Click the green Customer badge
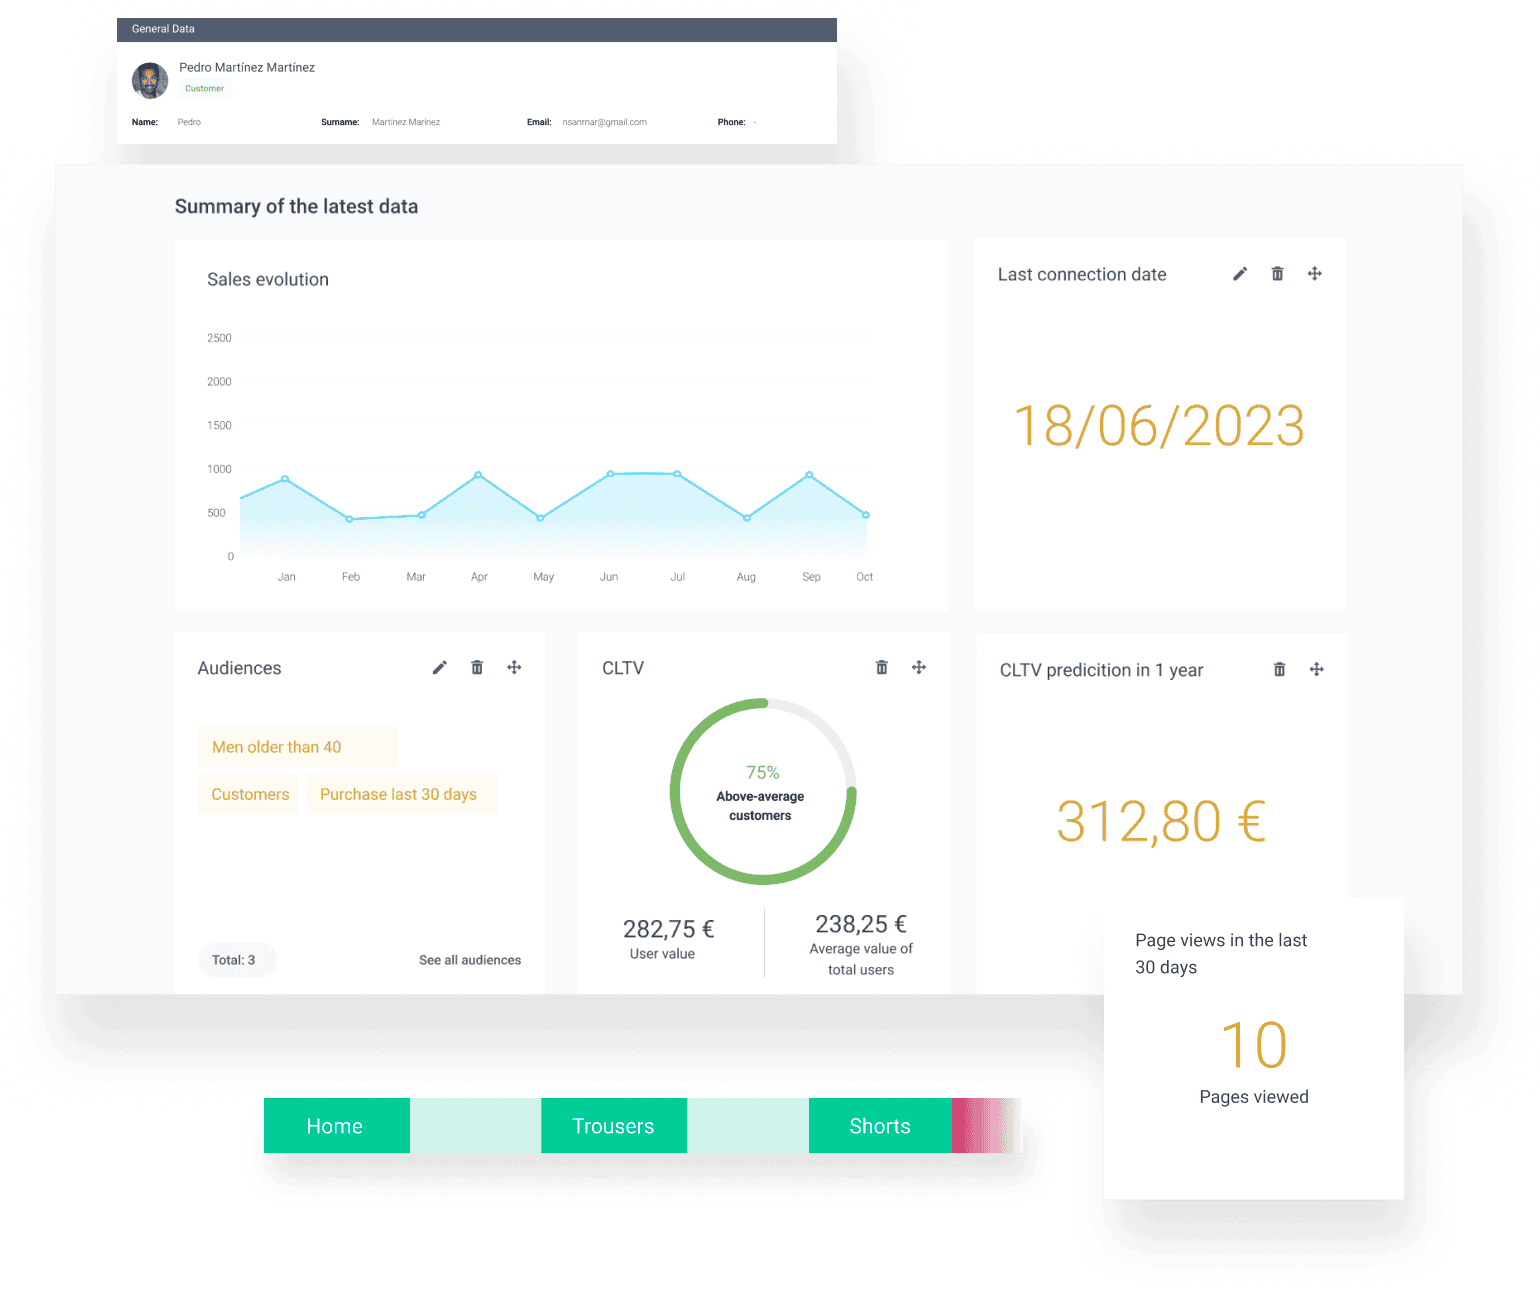The width and height of the screenshot is (1540, 1299). point(205,89)
